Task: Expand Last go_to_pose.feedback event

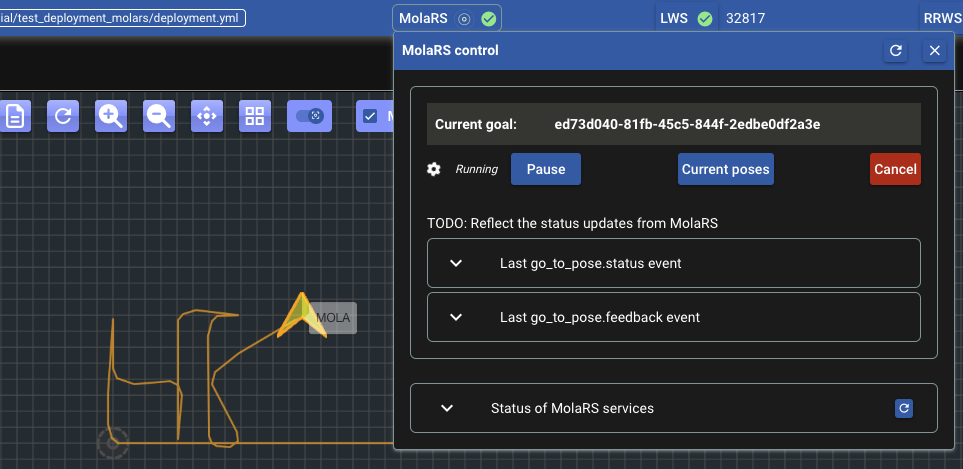Action: [456, 317]
